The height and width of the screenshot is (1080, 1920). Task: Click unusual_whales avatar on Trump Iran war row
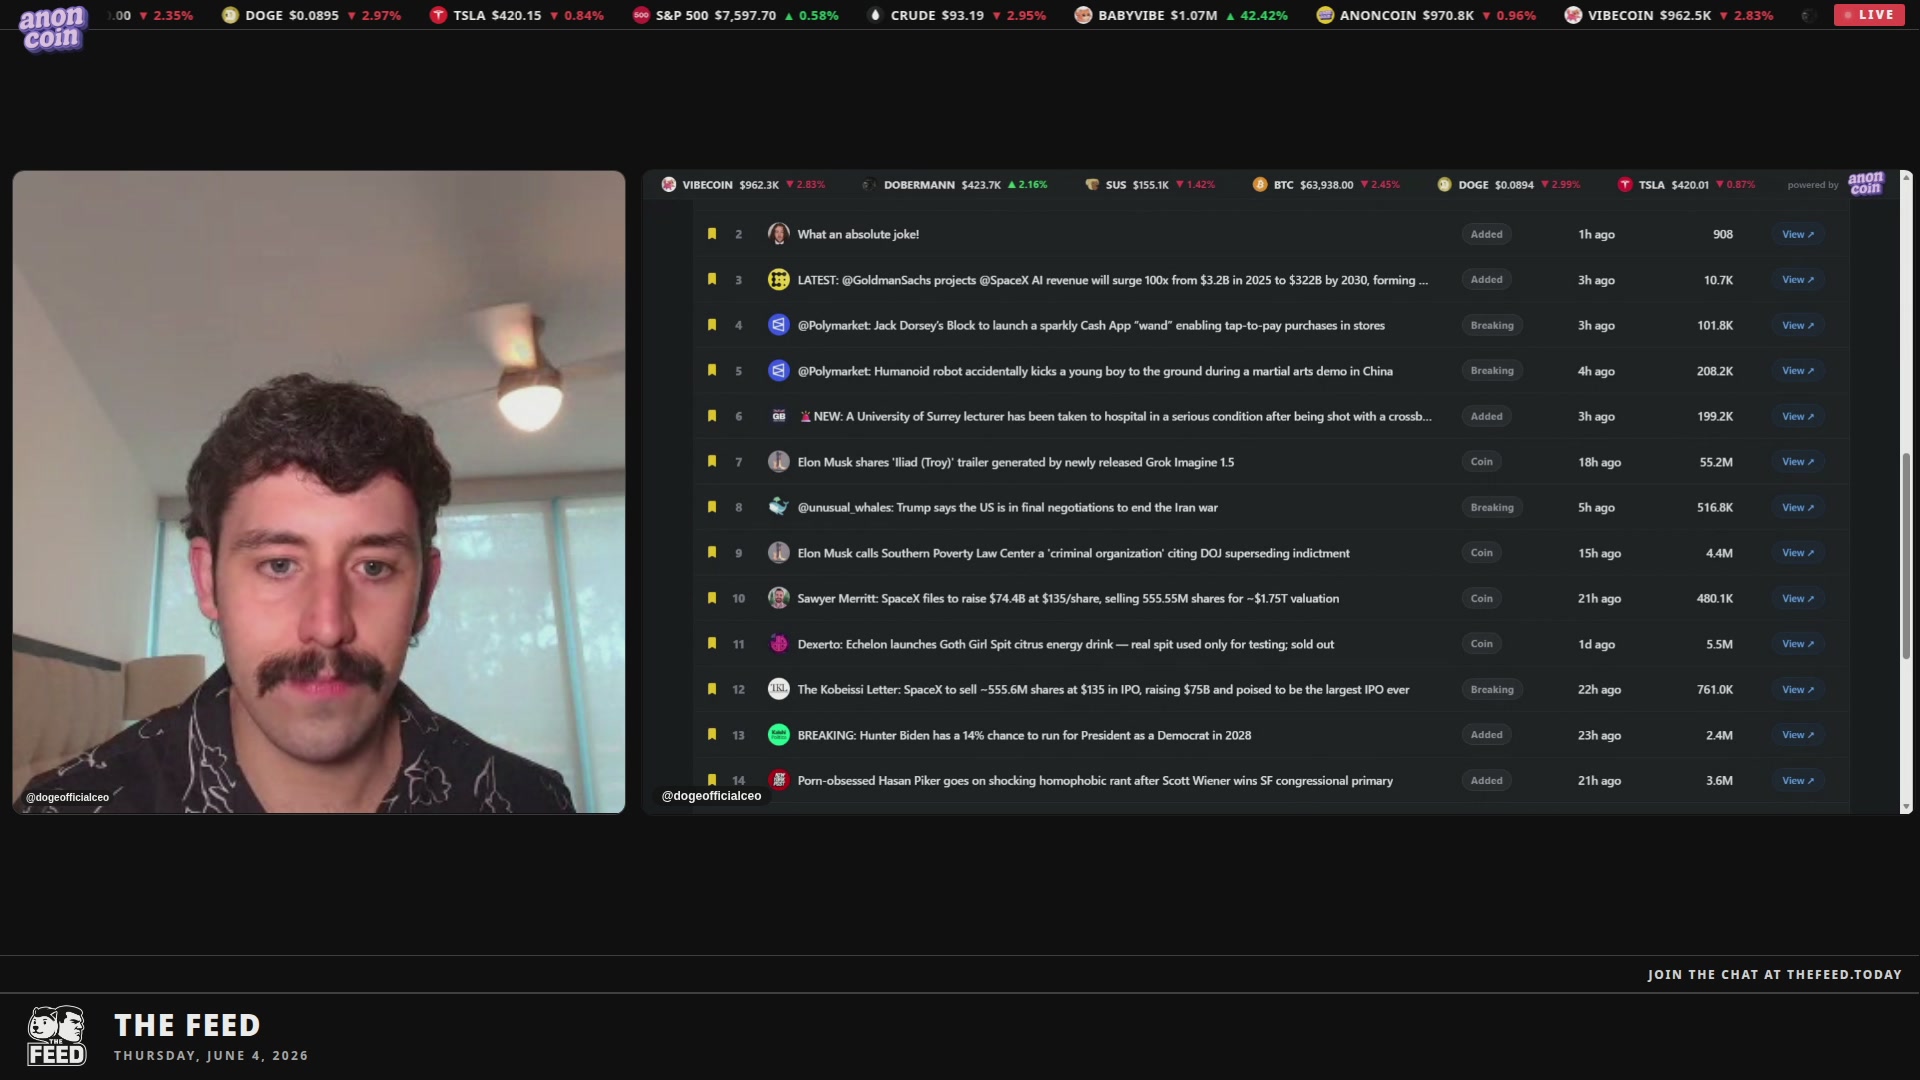pyautogui.click(x=778, y=507)
